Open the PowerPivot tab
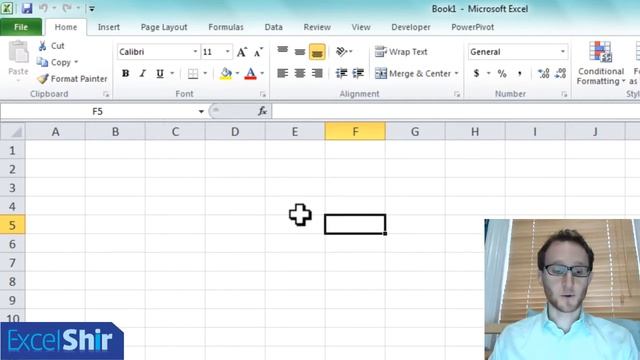 [472, 27]
